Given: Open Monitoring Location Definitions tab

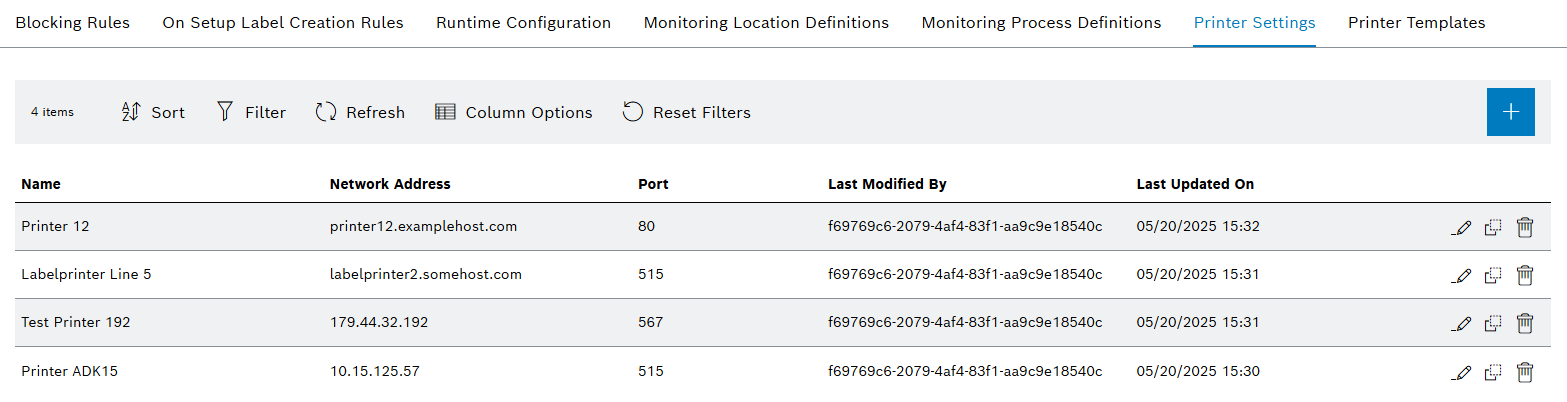Looking at the screenshot, I should tap(766, 22).
